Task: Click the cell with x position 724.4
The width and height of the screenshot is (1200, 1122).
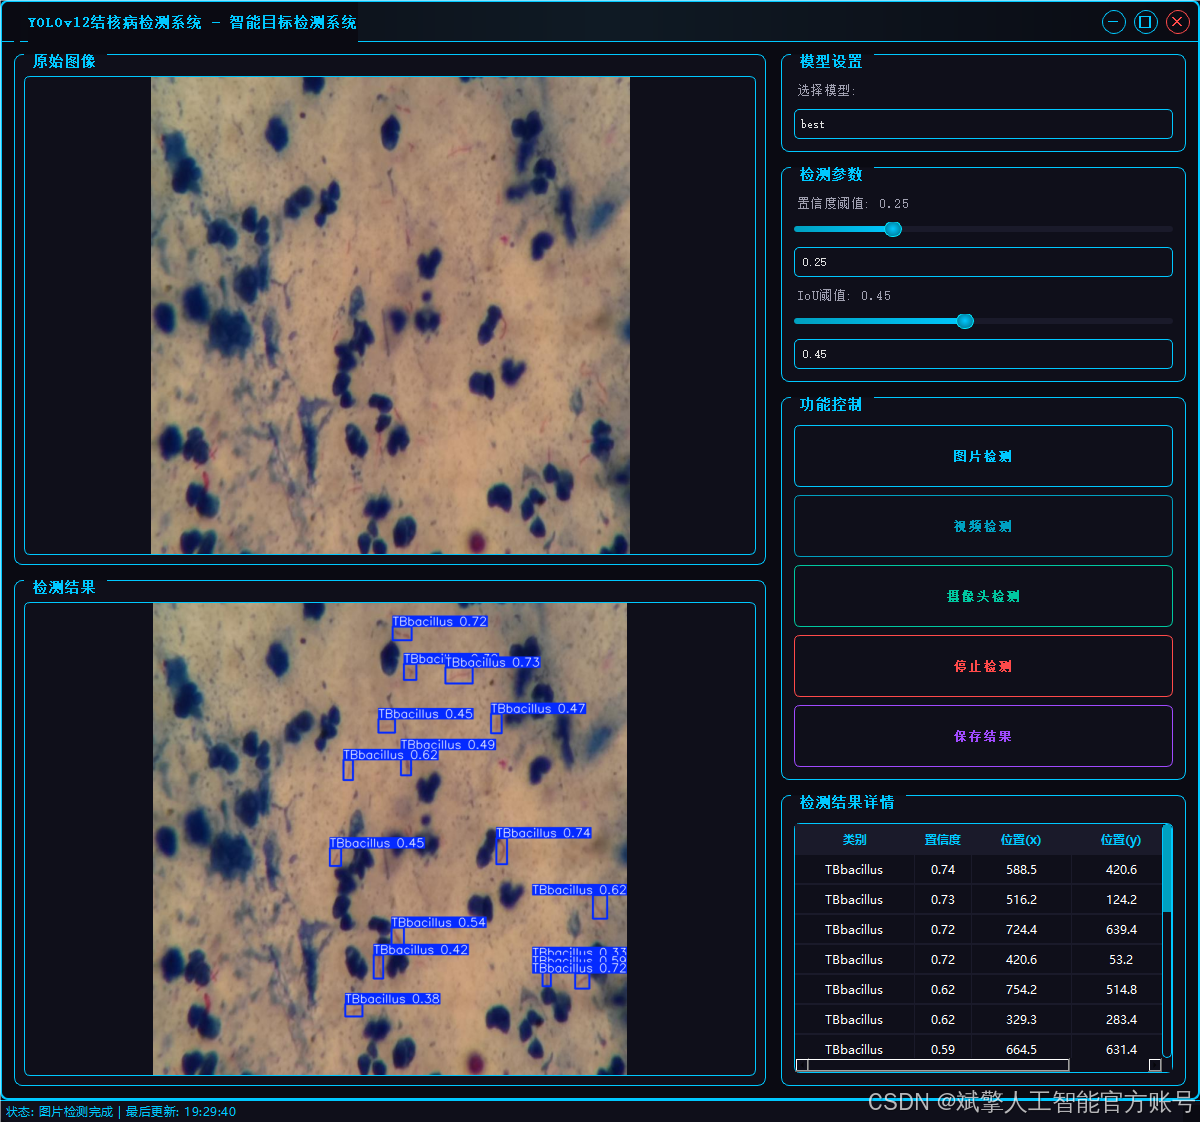Action: [x=1021, y=930]
